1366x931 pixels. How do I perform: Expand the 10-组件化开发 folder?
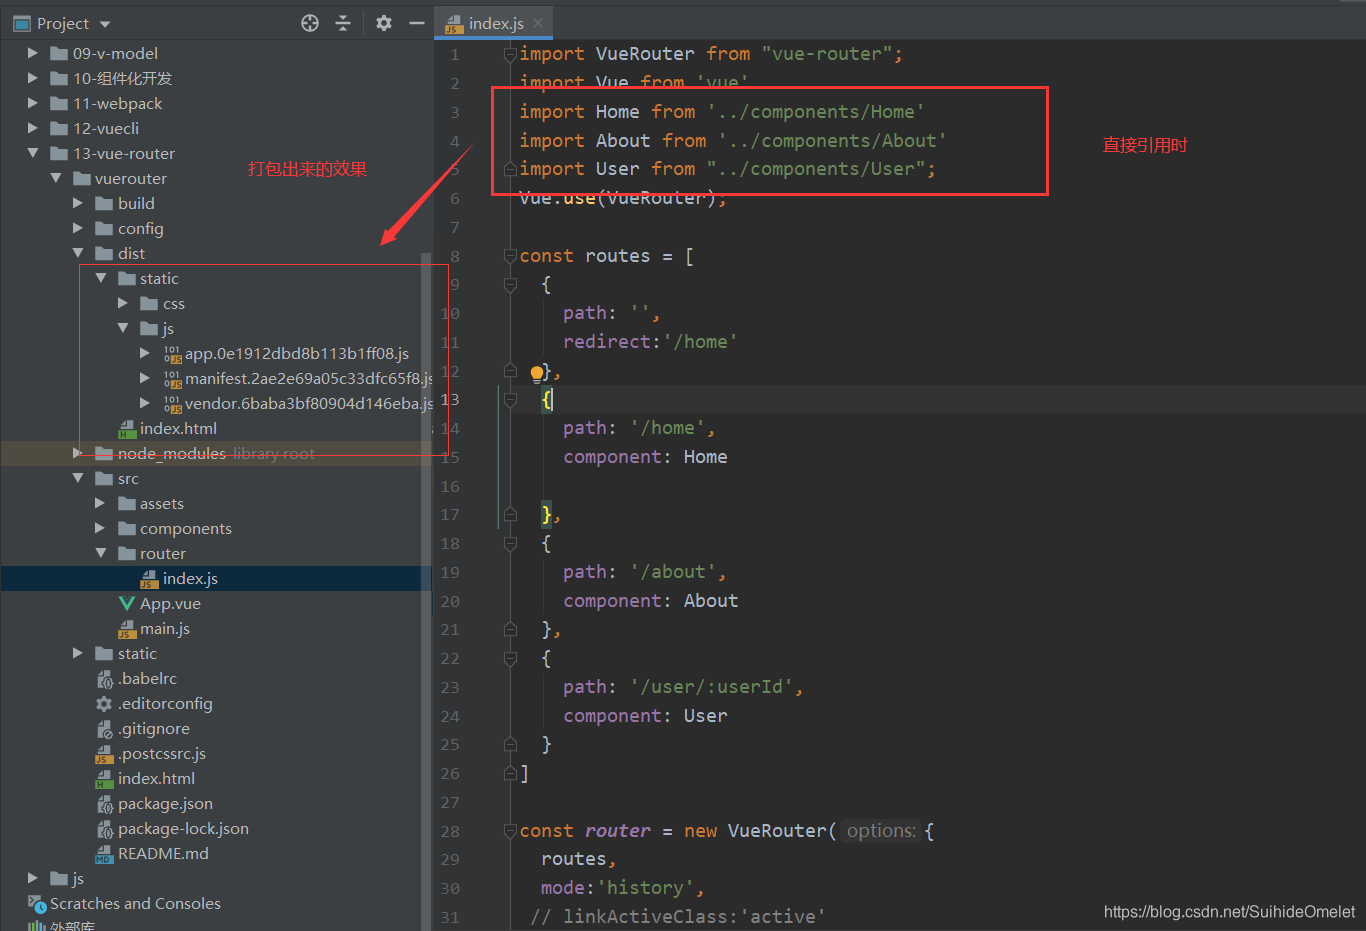pyautogui.click(x=33, y=79)
